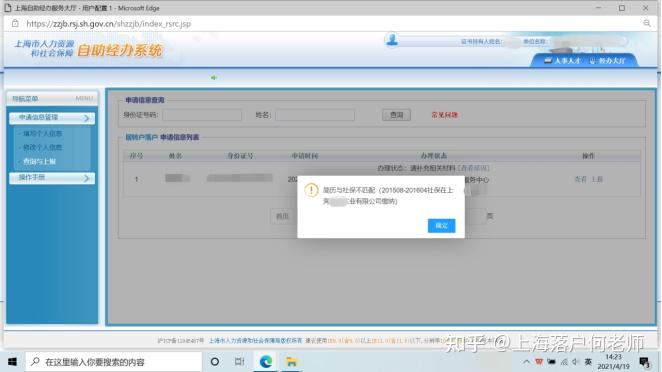Select 修改个人信息 in sidebar

pyautogui.click(x=42, y=147)
